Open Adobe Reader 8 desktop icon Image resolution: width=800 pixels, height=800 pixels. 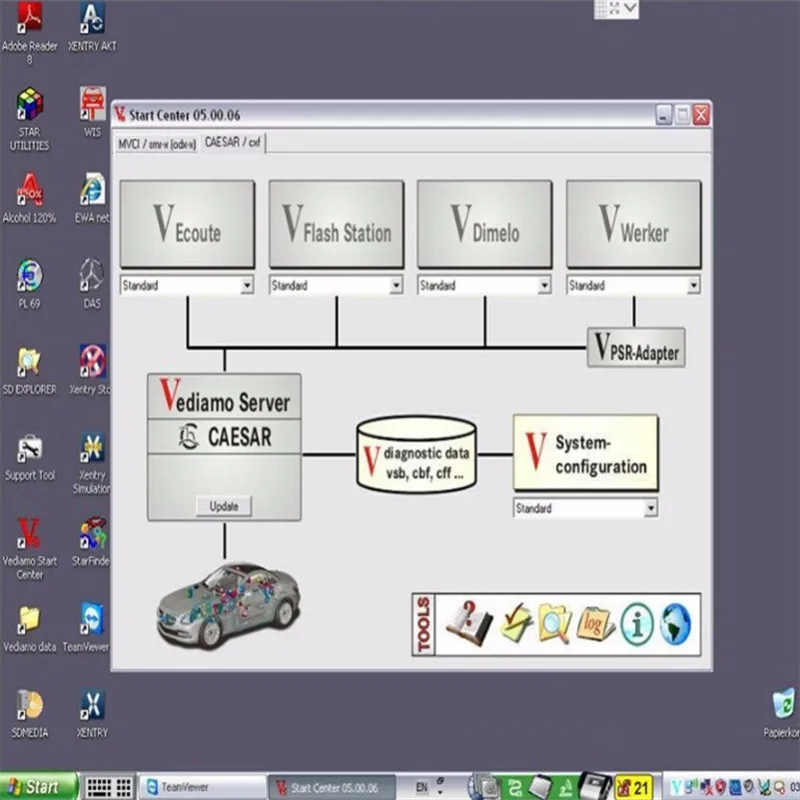[30, 33]
